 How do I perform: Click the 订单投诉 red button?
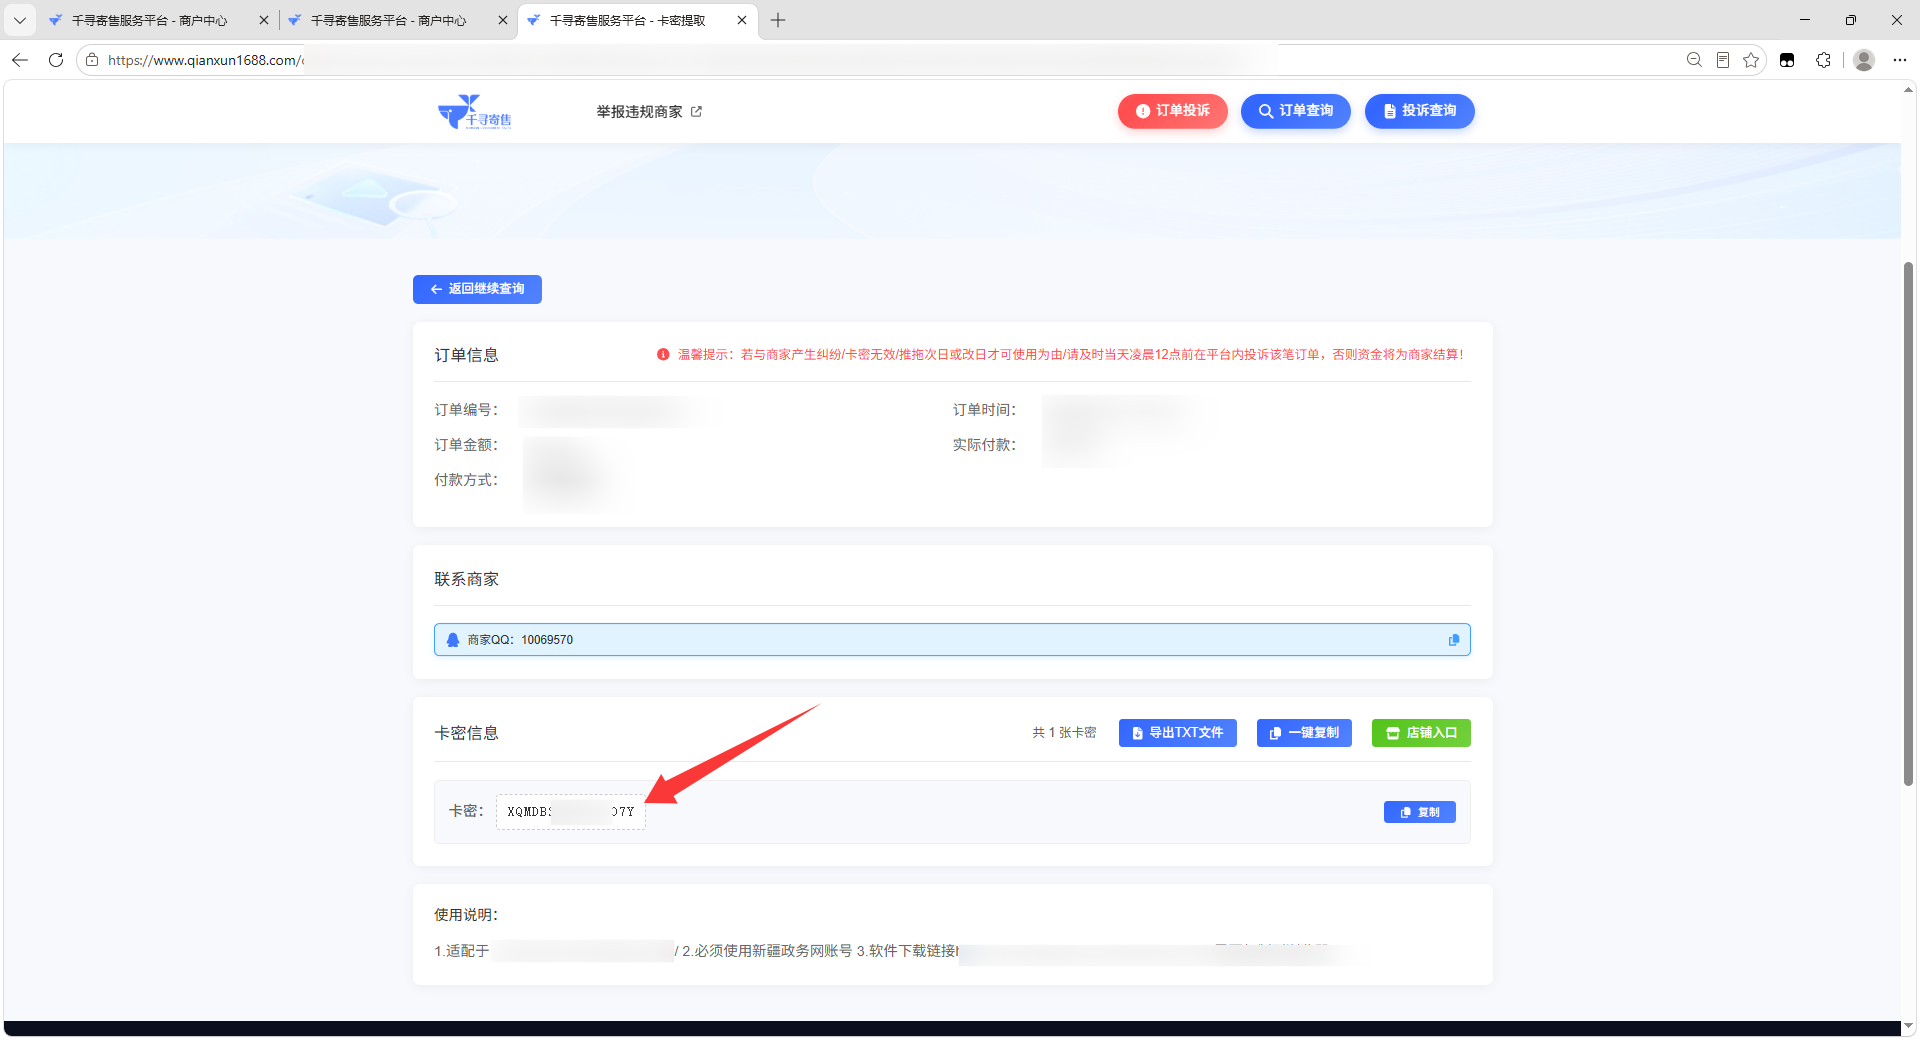pos(1172,111)
